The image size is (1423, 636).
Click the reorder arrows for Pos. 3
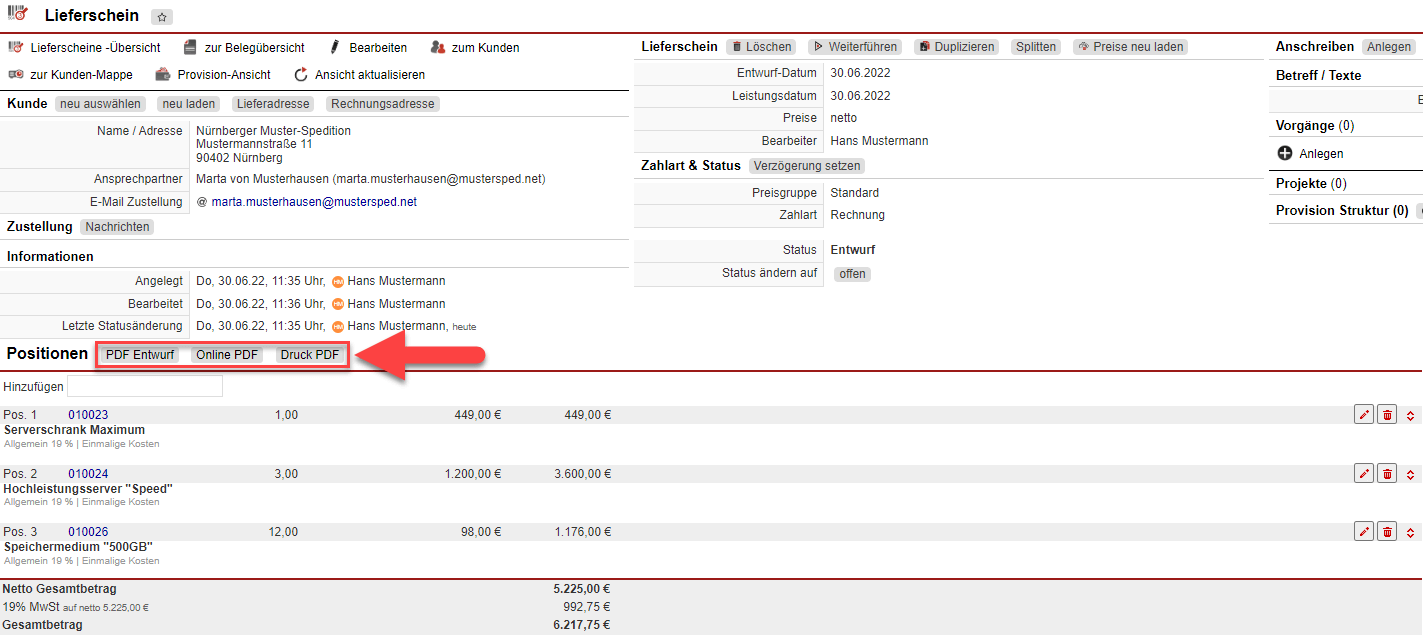[x=1410, y=532]
